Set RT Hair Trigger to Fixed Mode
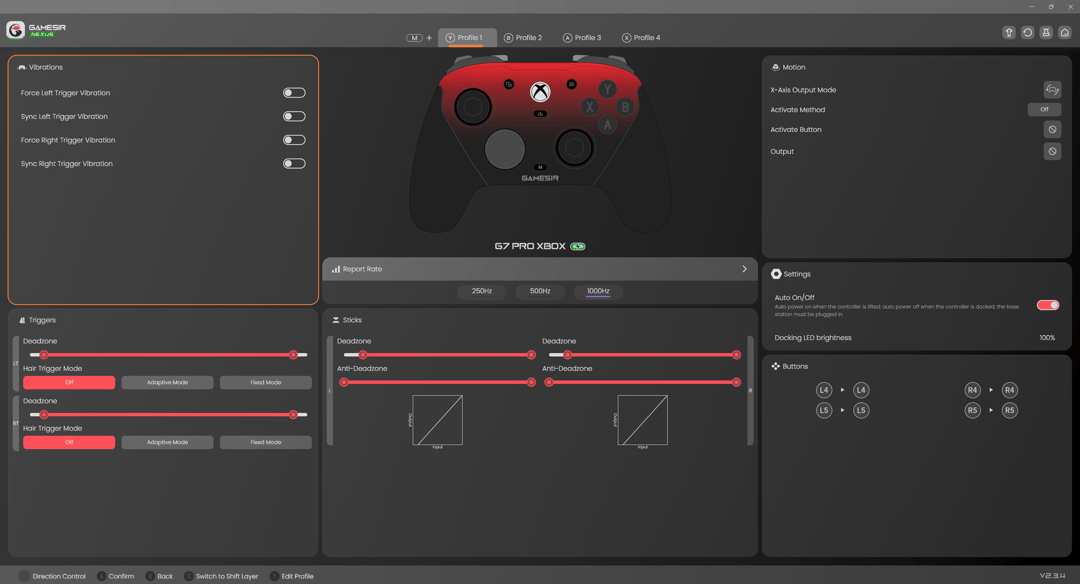 pyautogui.click(x=265, y=442)
